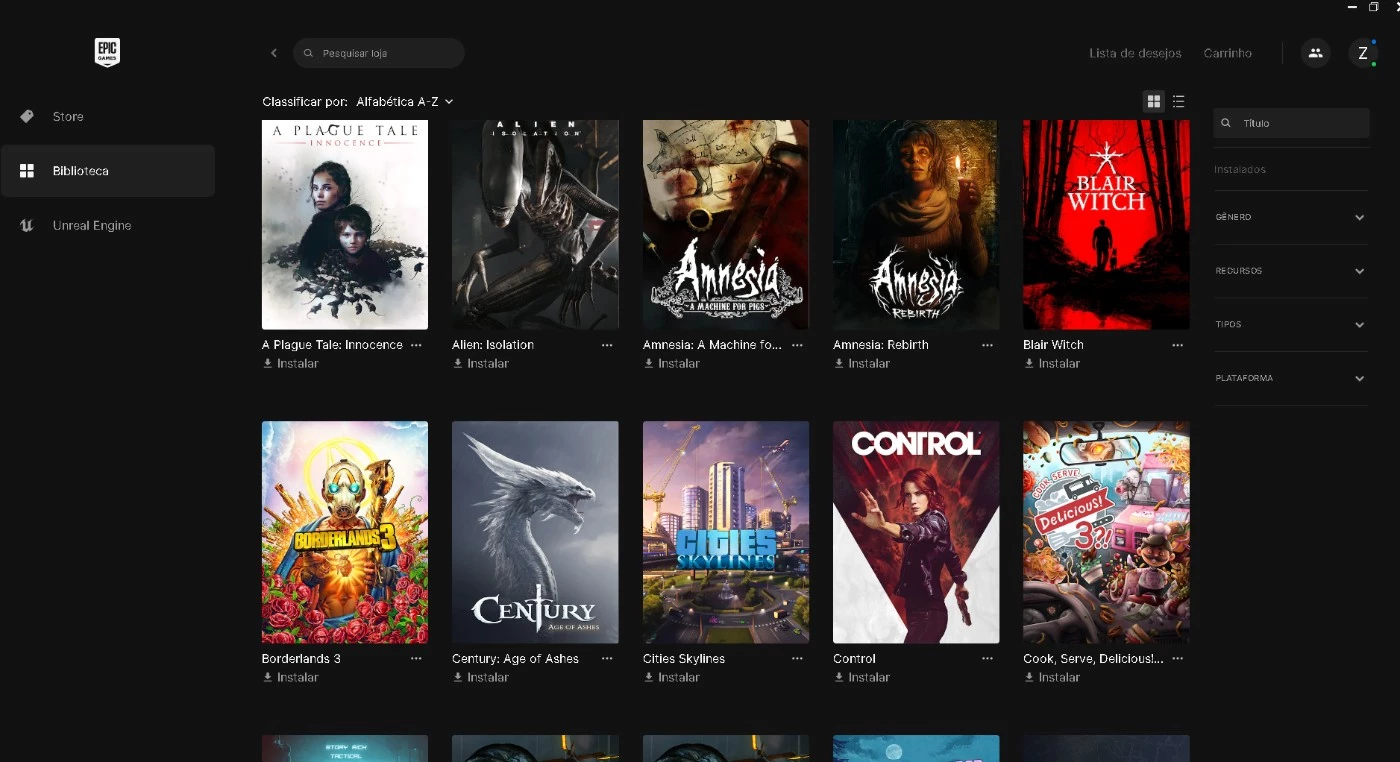1400x762 pixels.
Task: Open options for Borderlands 3
Action: click(416, 659)
